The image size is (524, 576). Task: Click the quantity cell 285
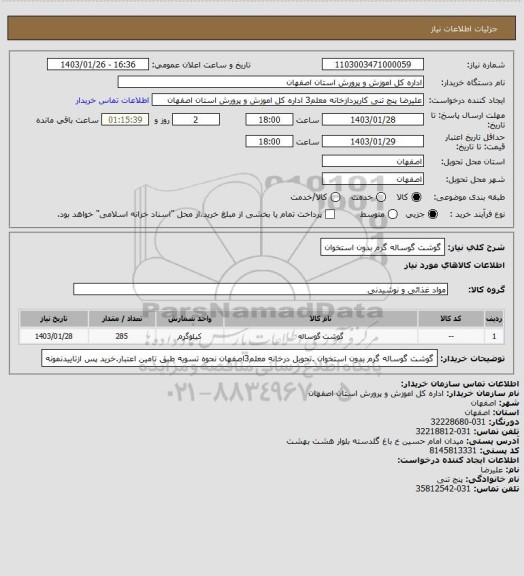(122, 336)
